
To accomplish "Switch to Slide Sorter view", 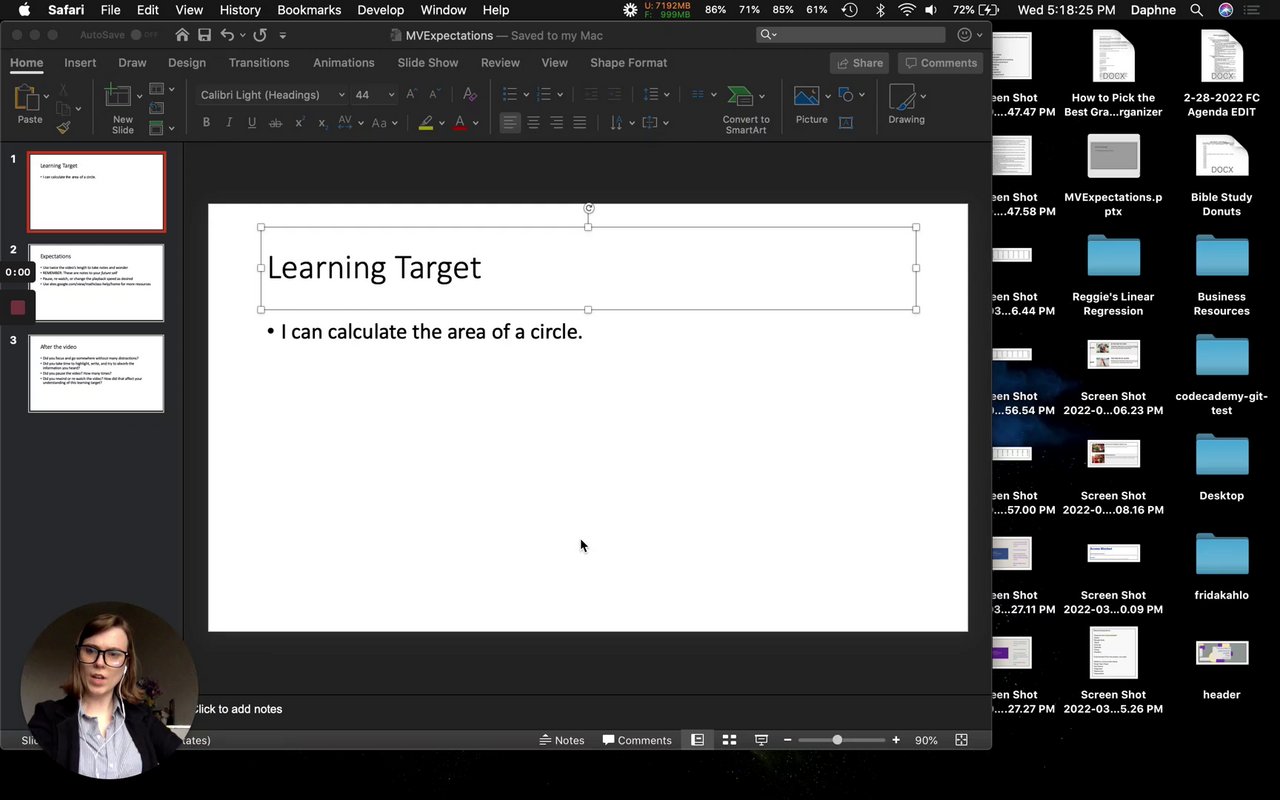I will pos(729,740).
